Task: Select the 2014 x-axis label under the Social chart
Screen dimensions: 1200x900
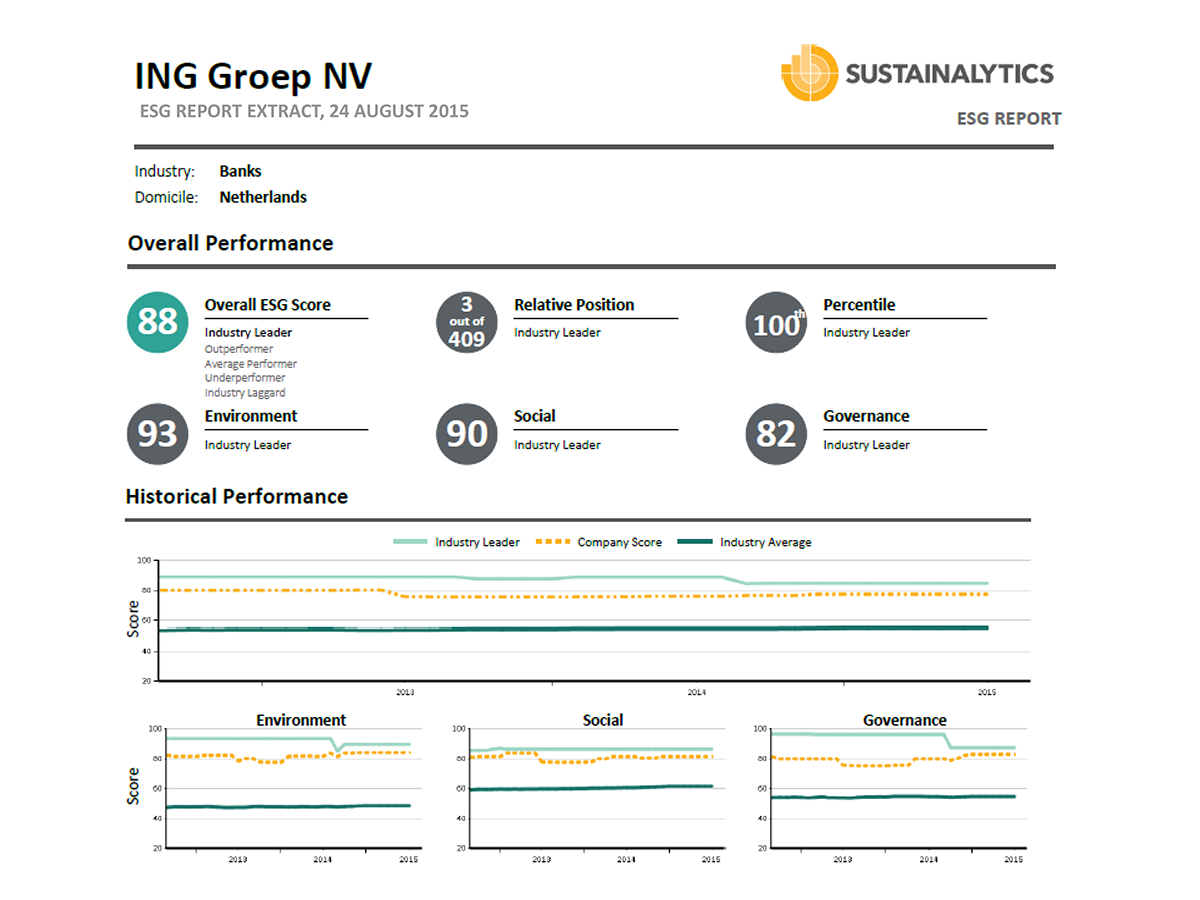Action: coord(626,859)
